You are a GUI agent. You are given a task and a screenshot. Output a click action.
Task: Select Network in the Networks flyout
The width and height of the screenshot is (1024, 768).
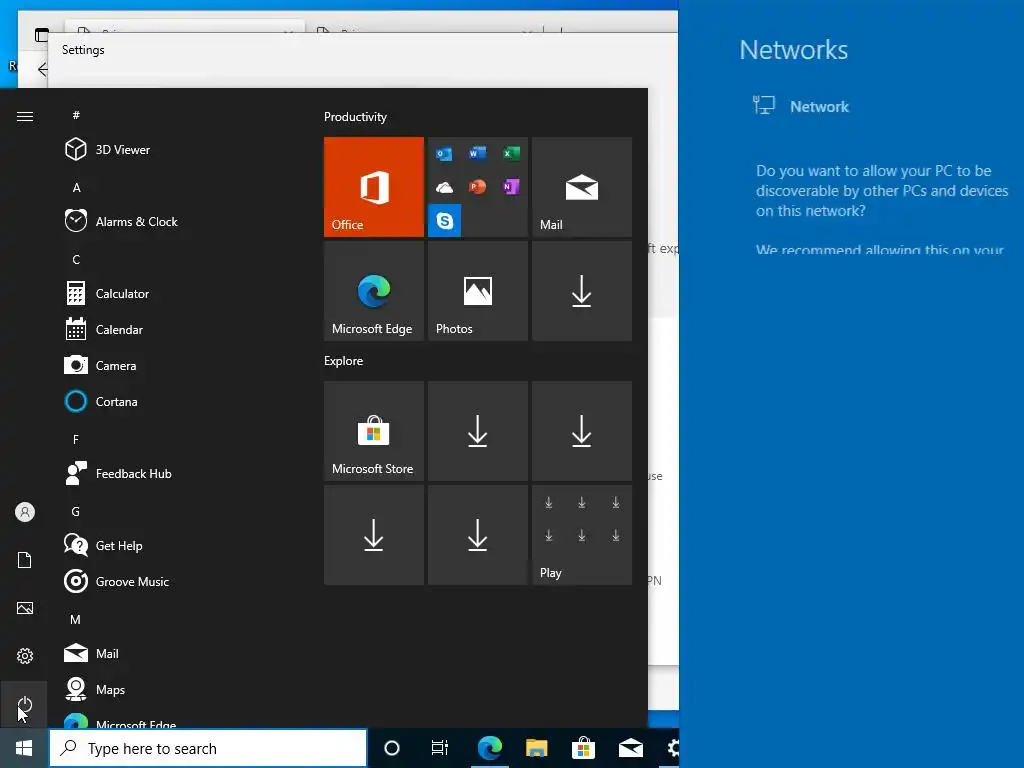pyautogui.click(x=819, y=106)
